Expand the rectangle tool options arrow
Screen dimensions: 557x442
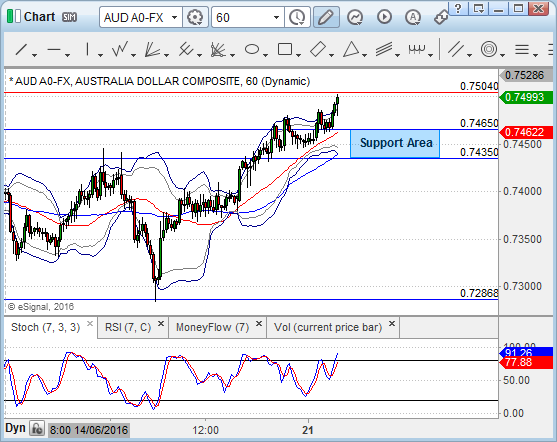tap(298, 55)
